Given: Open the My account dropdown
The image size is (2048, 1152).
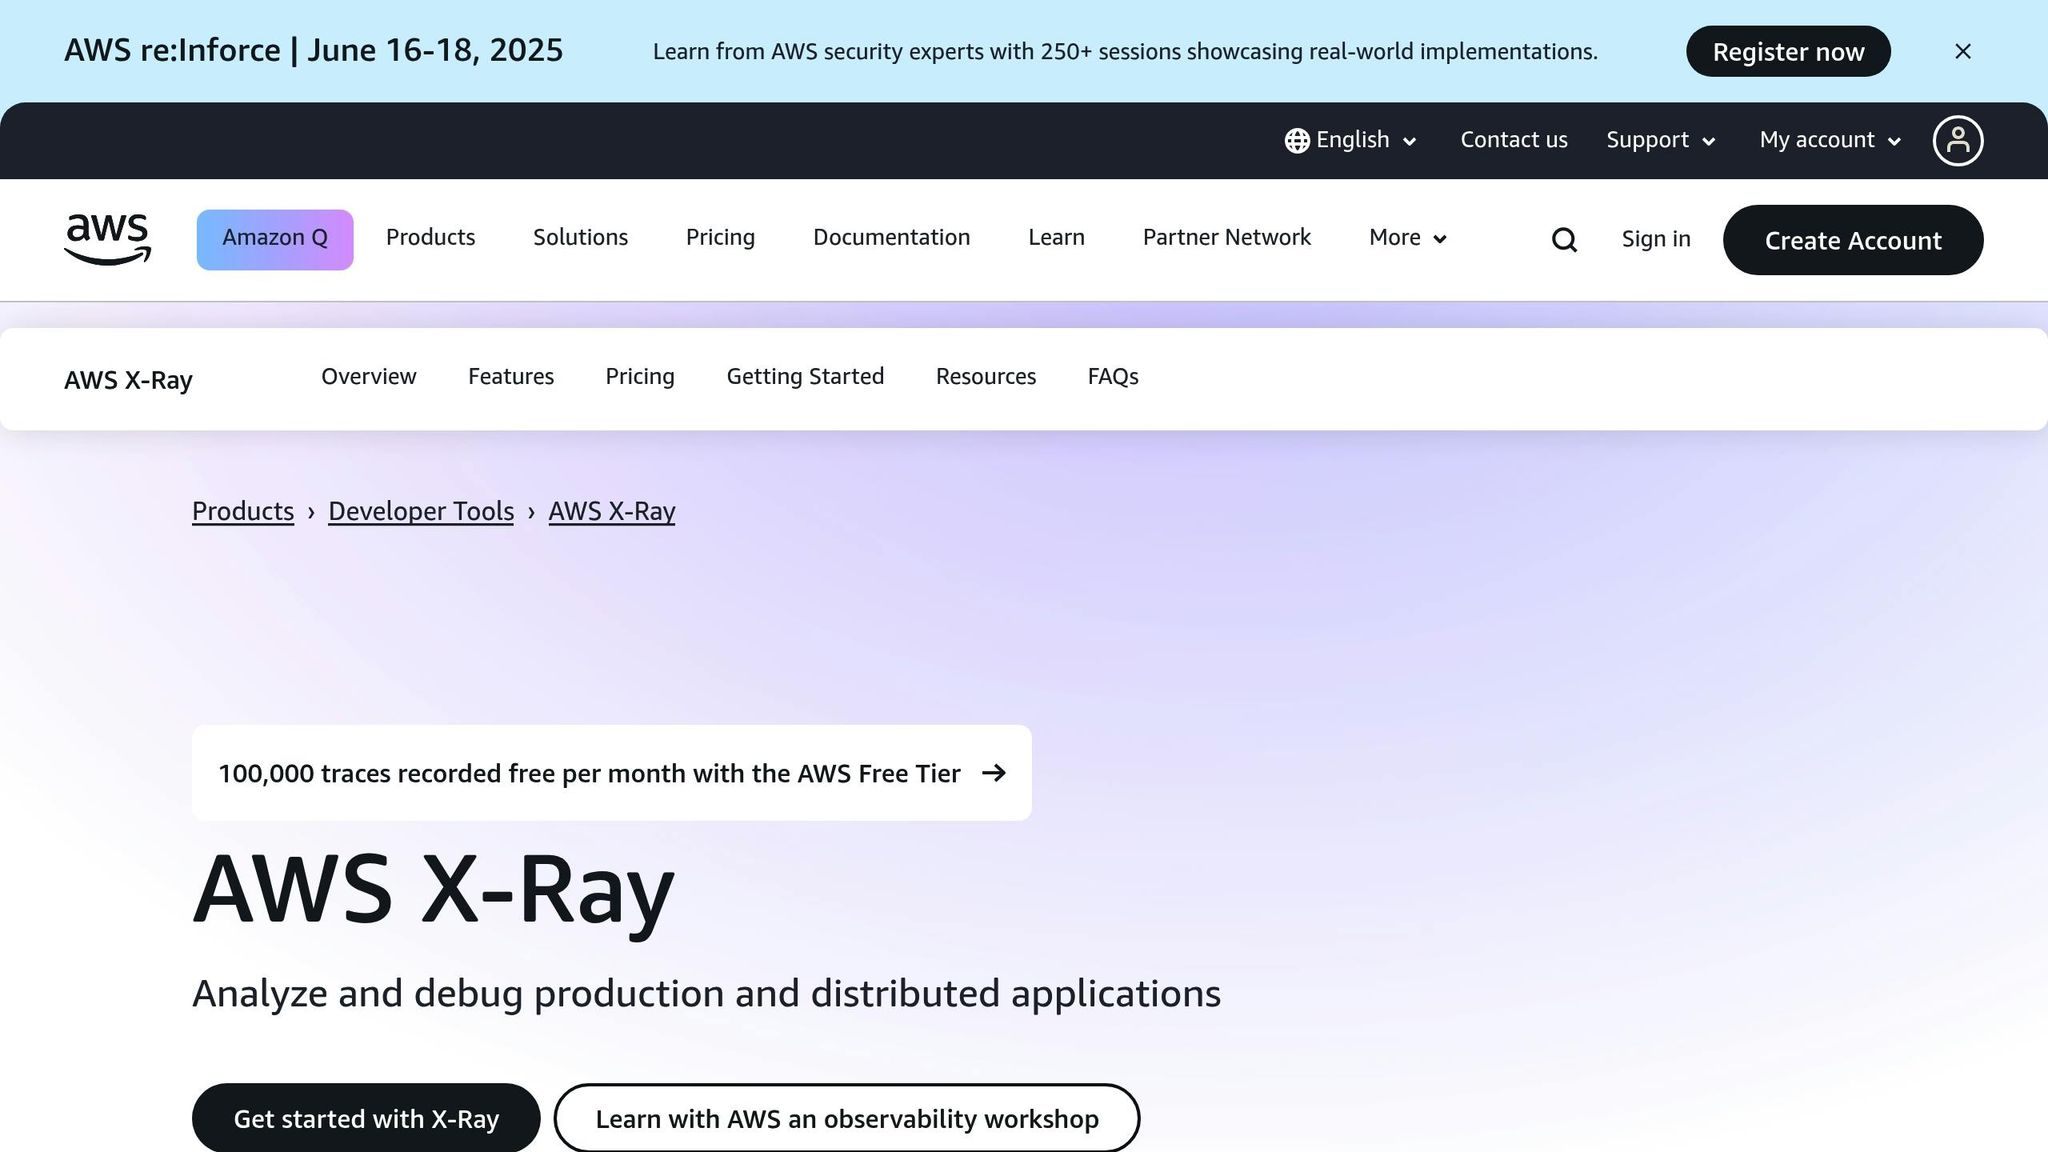Looking at the screenshot, I should (1830, 140).
